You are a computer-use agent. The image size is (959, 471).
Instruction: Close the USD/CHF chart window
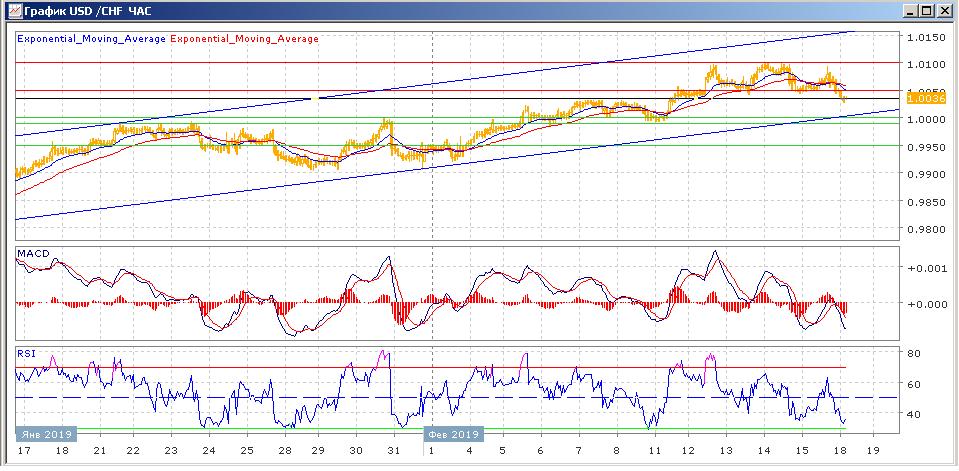point(943,10)
